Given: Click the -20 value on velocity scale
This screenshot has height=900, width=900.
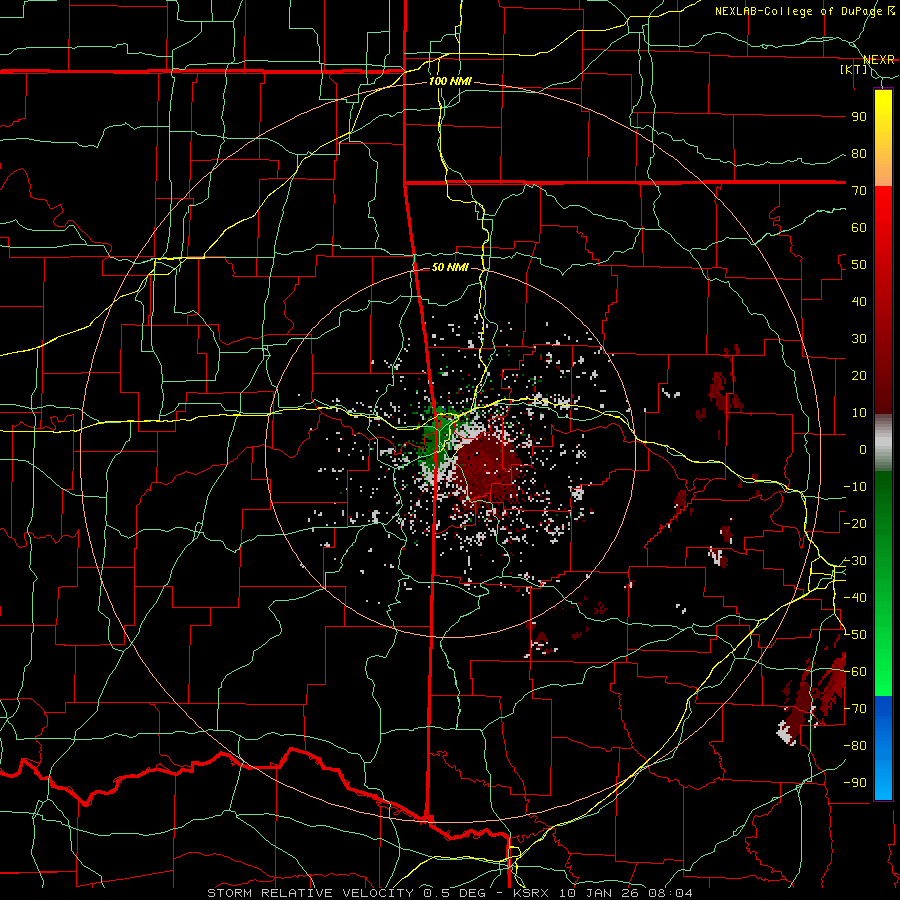Looking at the screenshot, I should (855, 523).
